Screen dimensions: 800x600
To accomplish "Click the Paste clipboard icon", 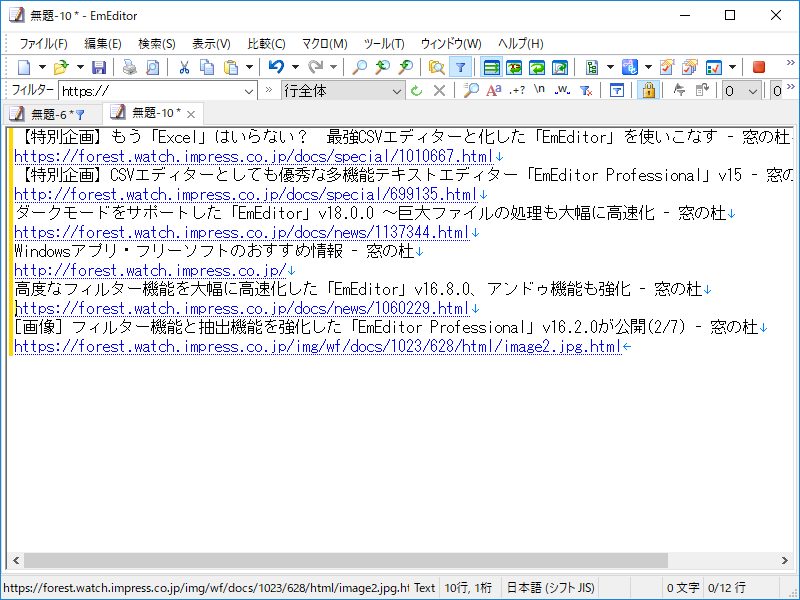I will tap(231, 67).
